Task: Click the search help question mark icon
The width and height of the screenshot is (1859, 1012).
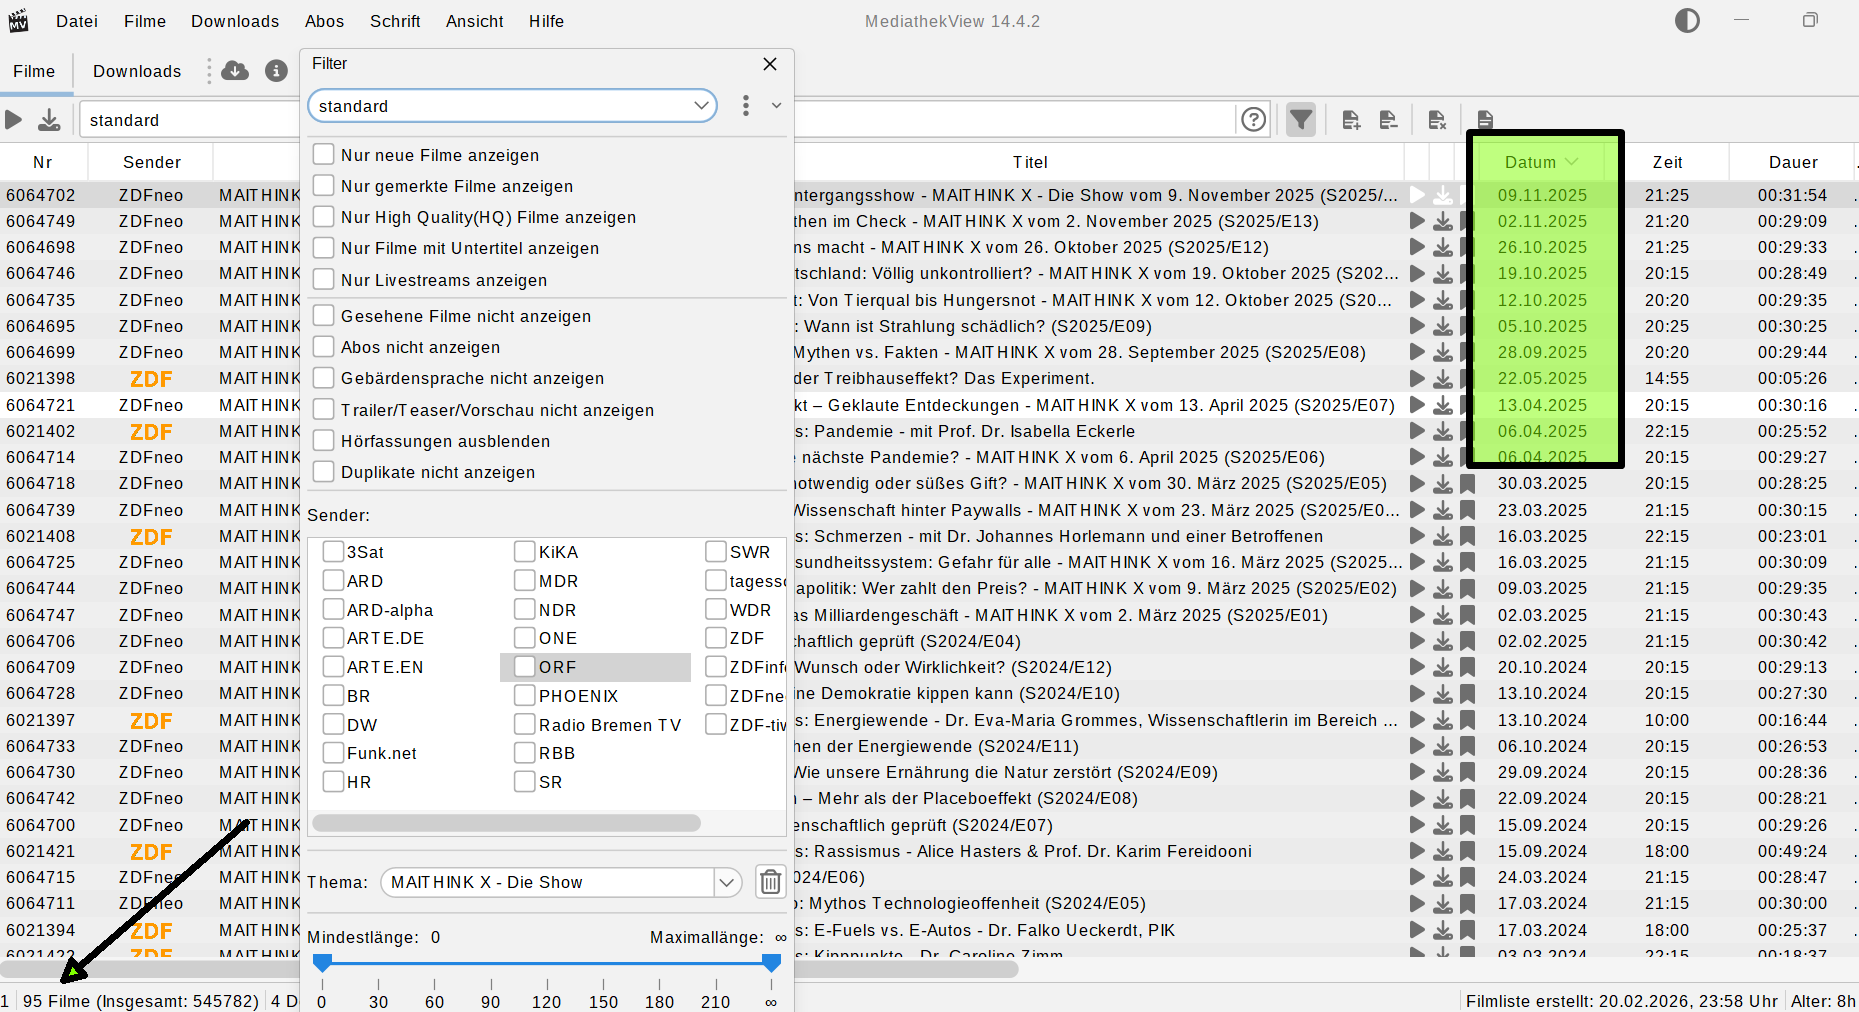Action: click(1253, 120)
